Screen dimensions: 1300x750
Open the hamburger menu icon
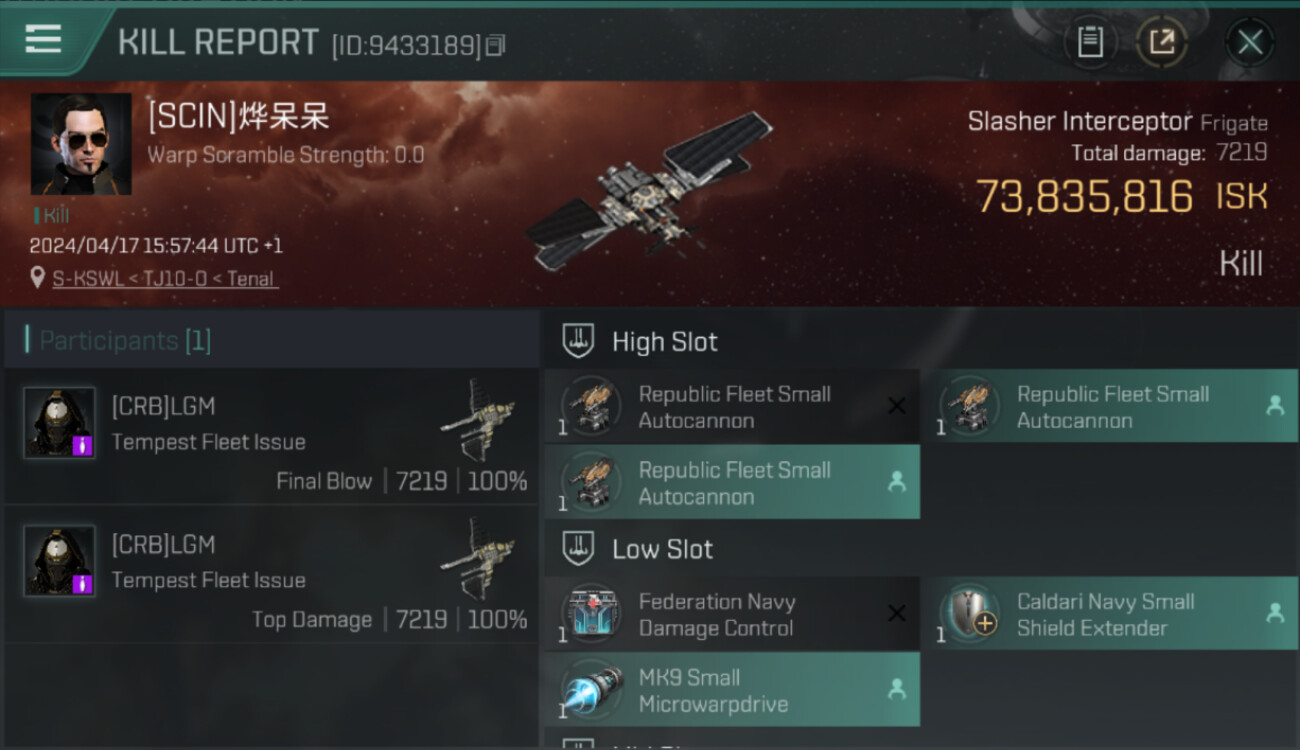pos(43,39)
